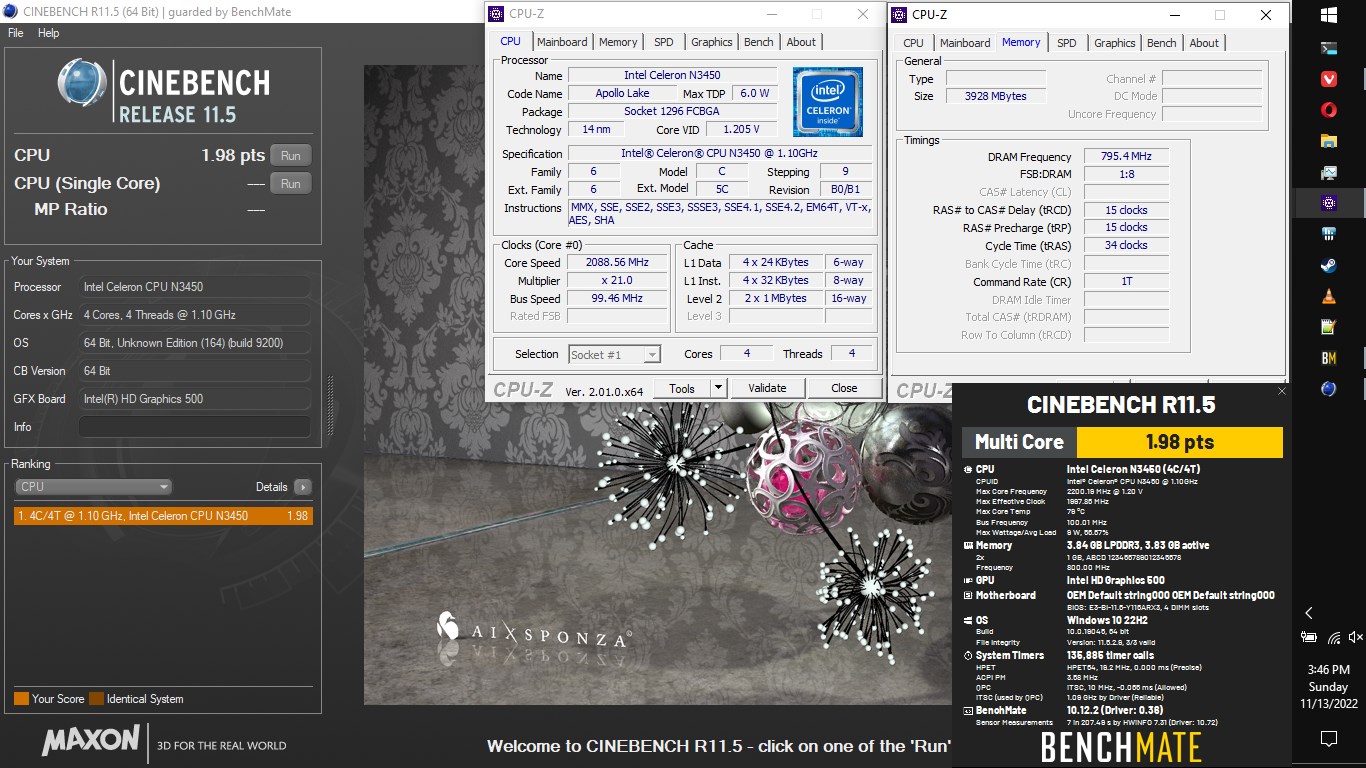
Task: Select About tab in the CPU-Z Timings window
Action: click(1204, 43)
